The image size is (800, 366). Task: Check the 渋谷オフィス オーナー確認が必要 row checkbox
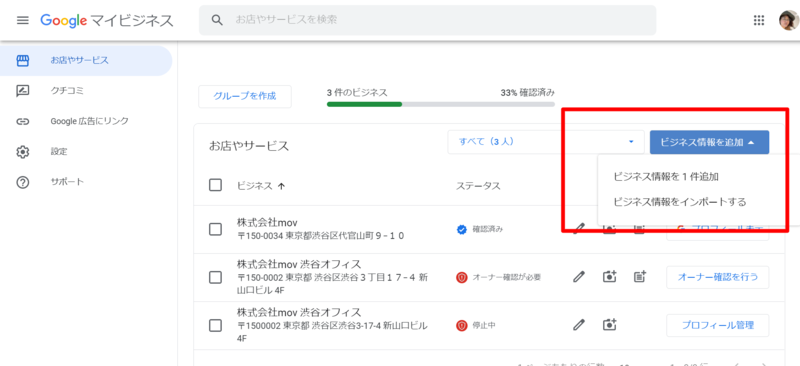[215, 277]
